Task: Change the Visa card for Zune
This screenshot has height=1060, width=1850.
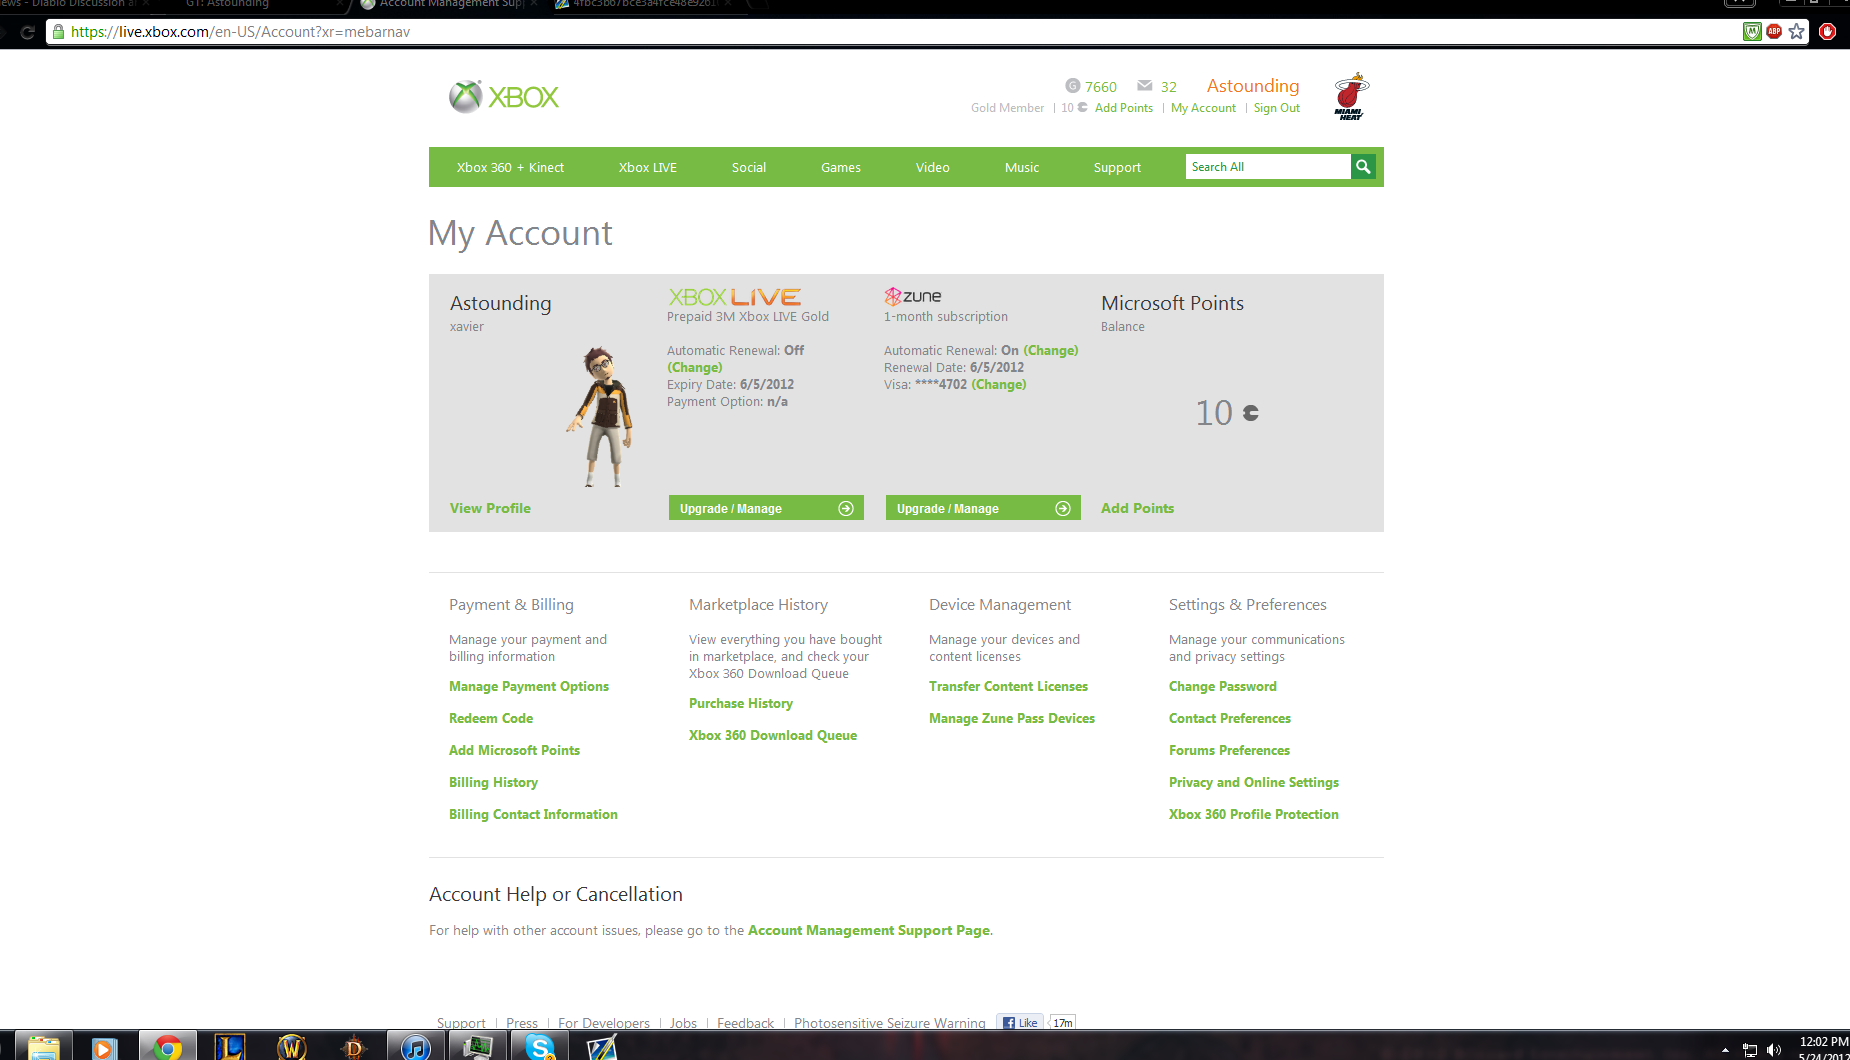Action: [x=999, y=384]
